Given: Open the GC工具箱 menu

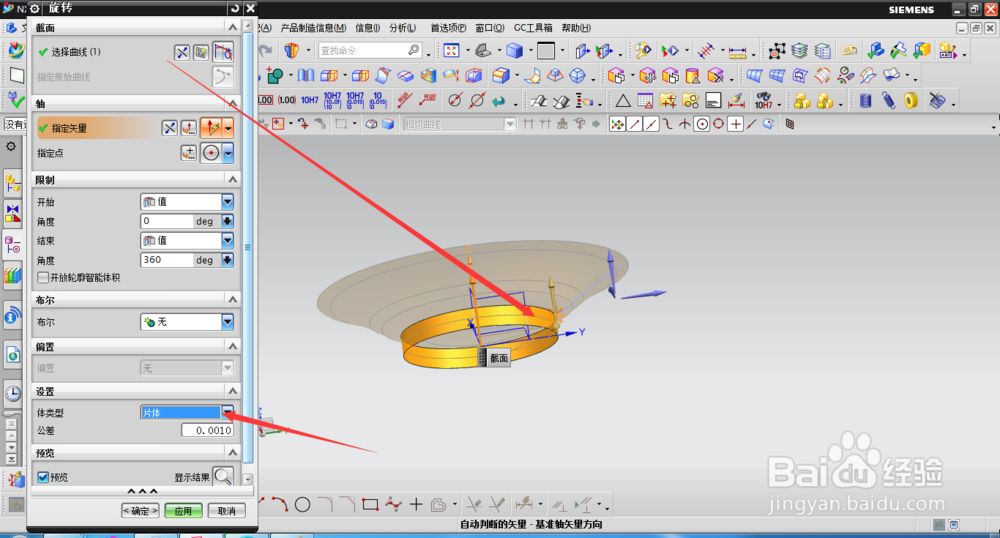Looking at the screenshot, I should pos(533,27).
